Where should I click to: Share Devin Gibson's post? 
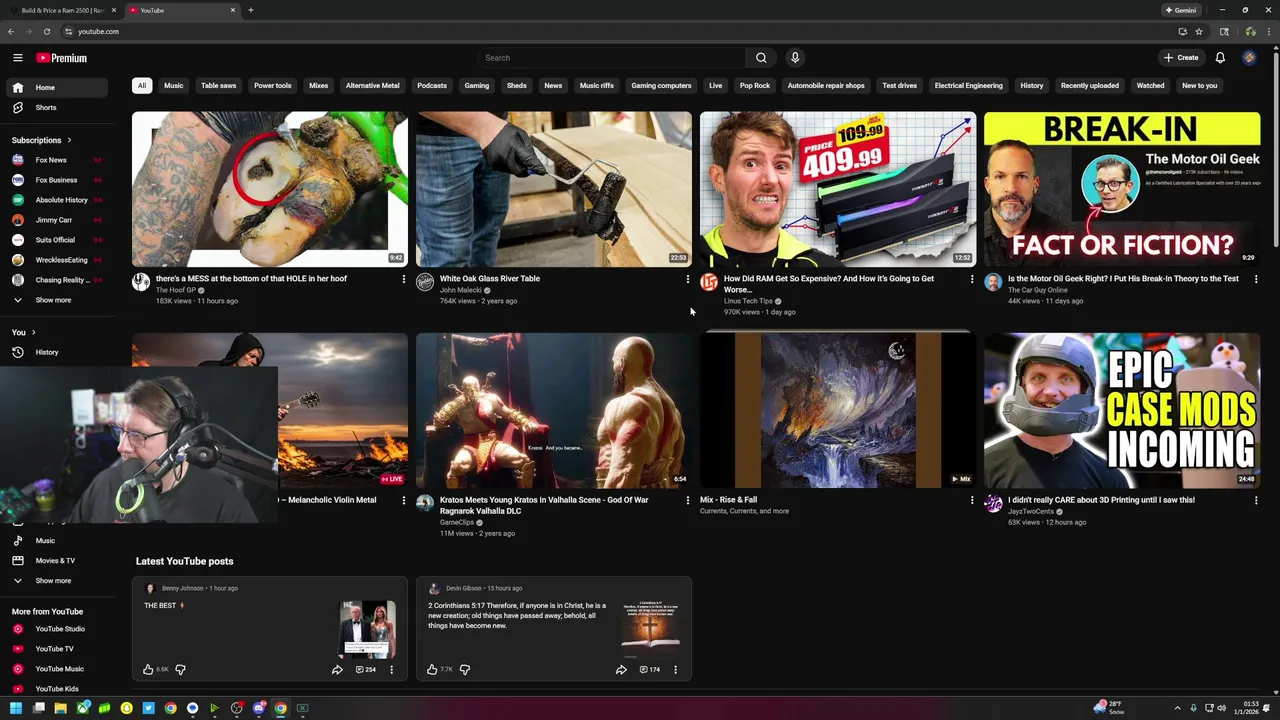[621, 669]
